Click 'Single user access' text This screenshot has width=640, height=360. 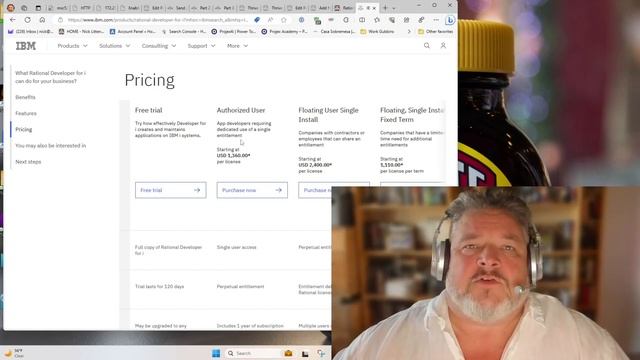tap(236, 247)
